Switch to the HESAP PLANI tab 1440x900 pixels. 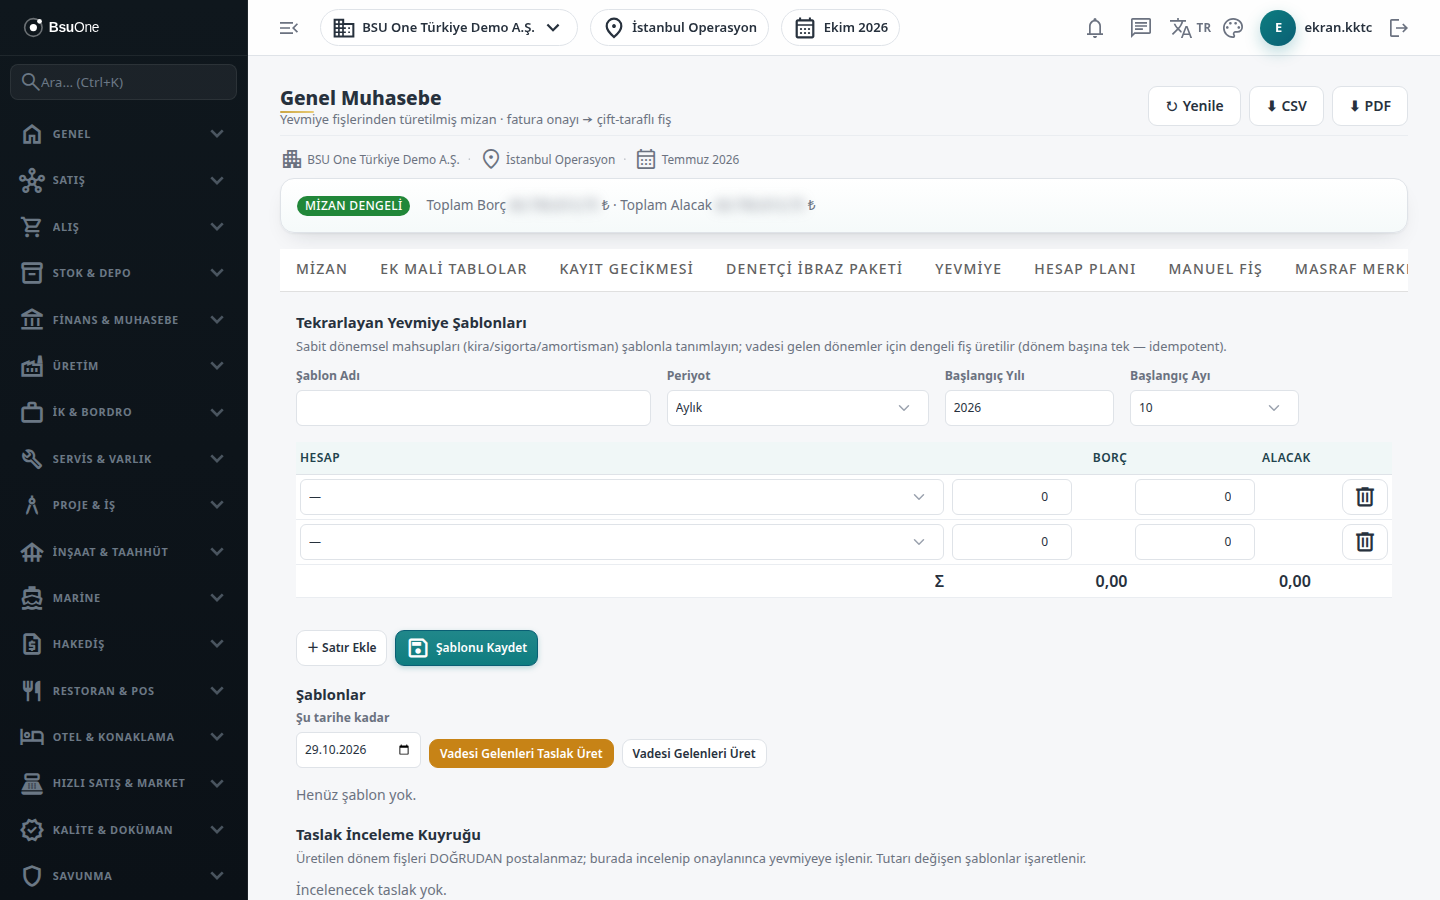tap(1085, 269)
